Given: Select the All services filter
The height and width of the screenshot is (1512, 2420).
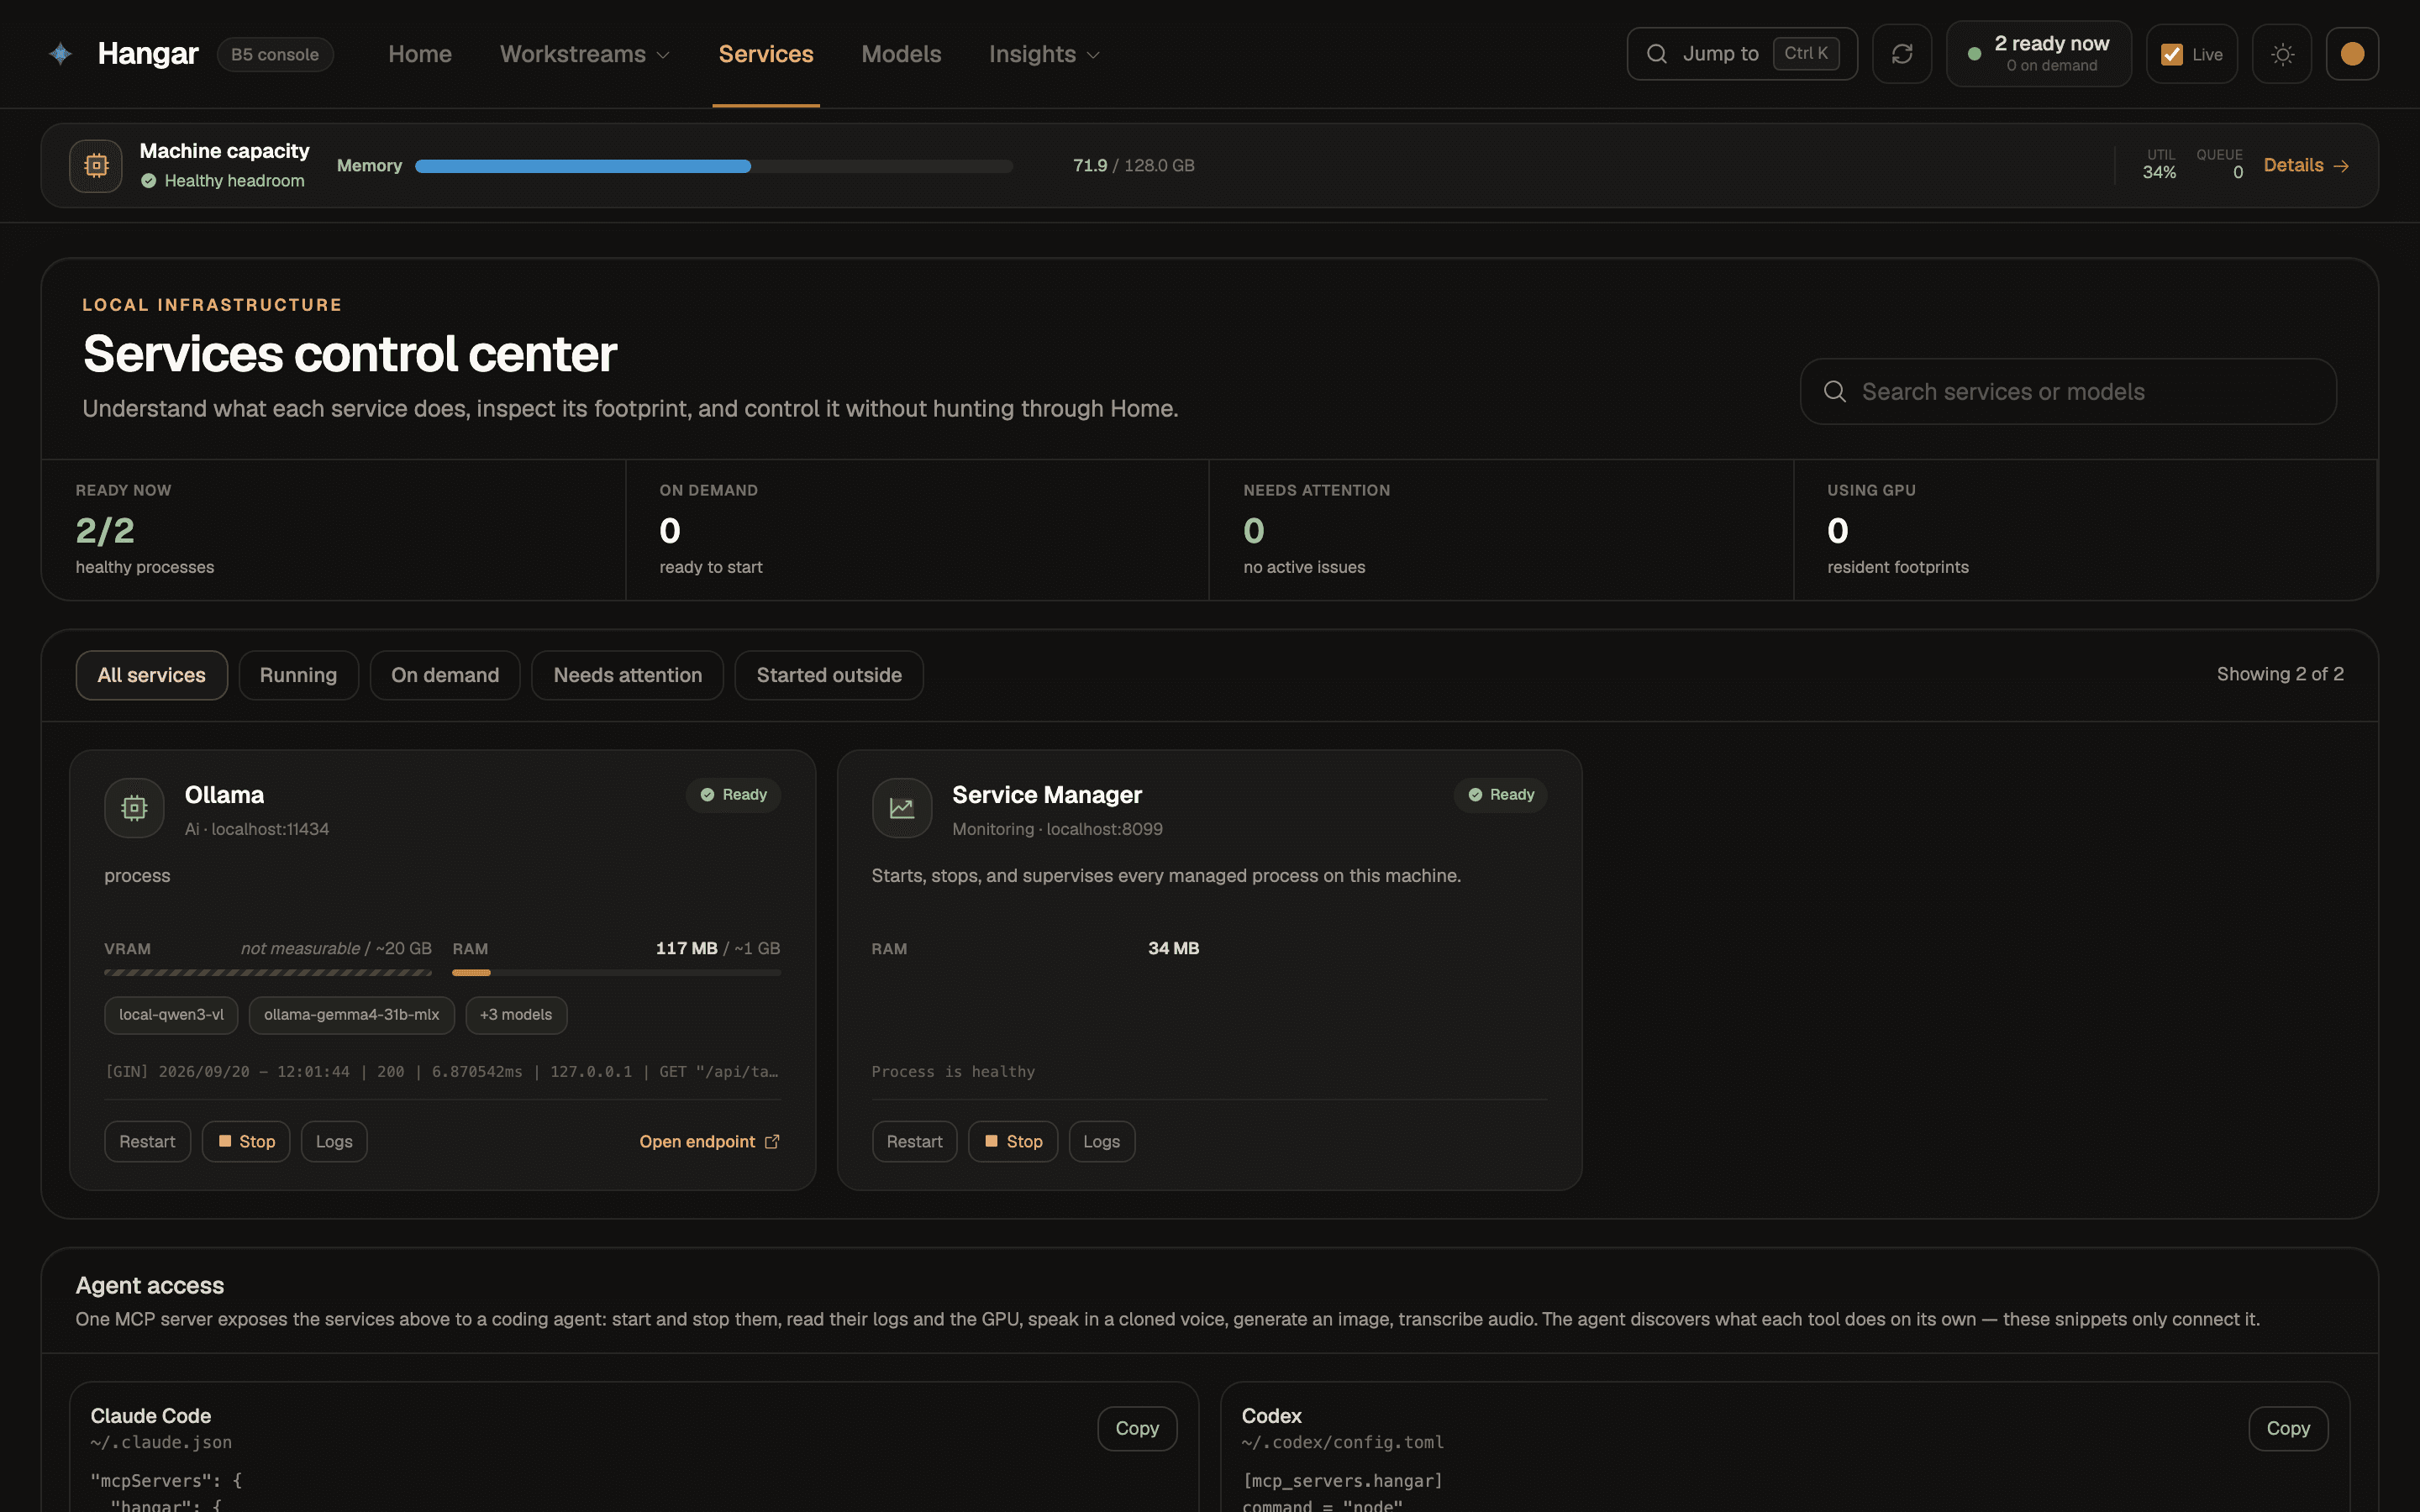Looking at the screenshot, I should click(x=152, y=675).
